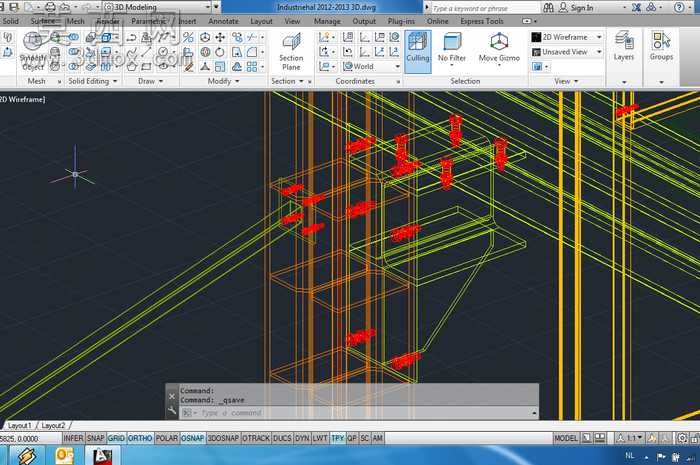Screen dimensions: 700x465
Task: Select the Rotate tool in Modify panel
Action: [x=220, y=52]
